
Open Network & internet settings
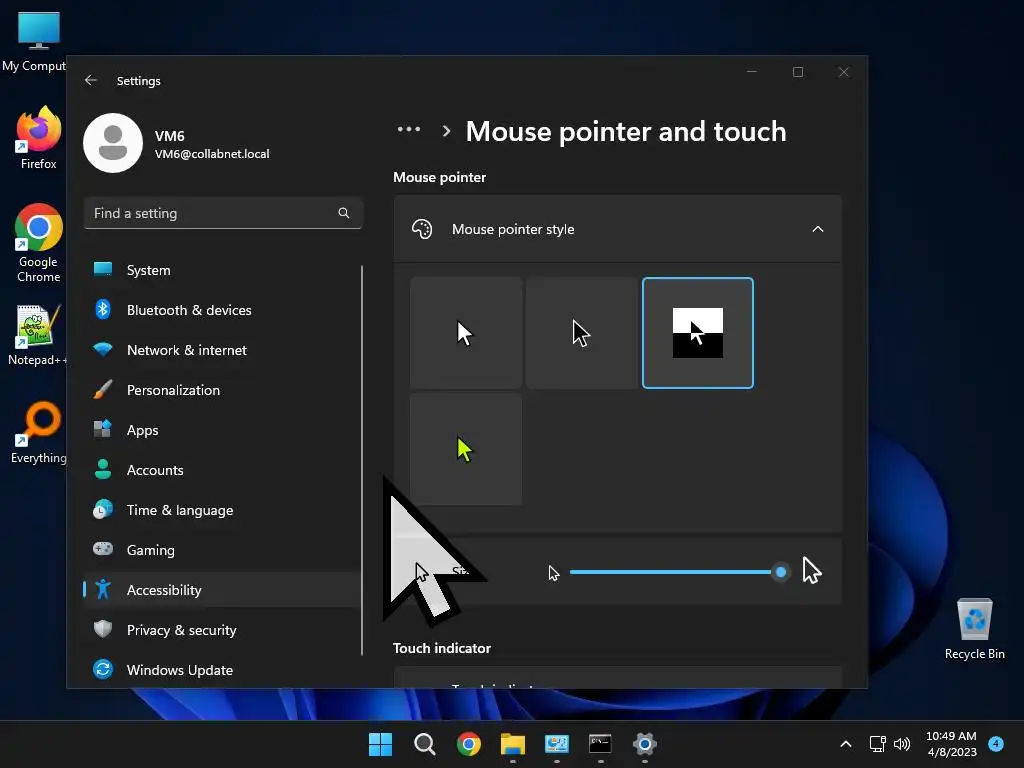coord(222,350)
